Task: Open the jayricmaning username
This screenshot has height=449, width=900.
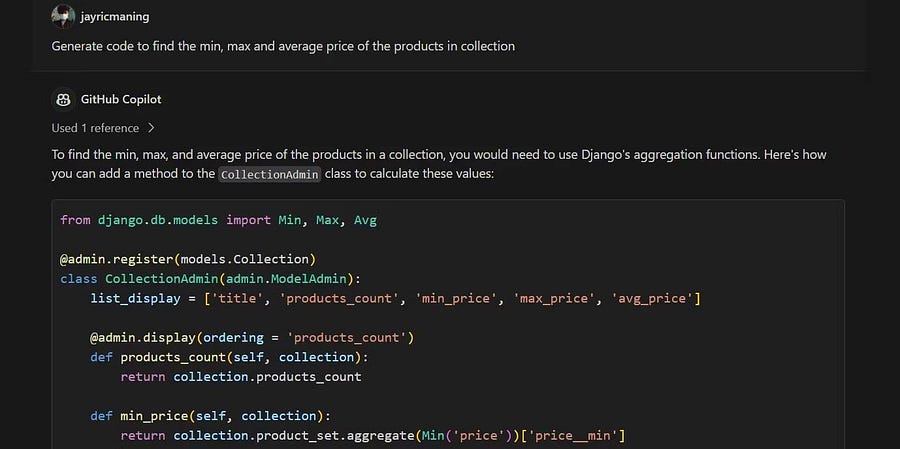Action: pos(115,17)
